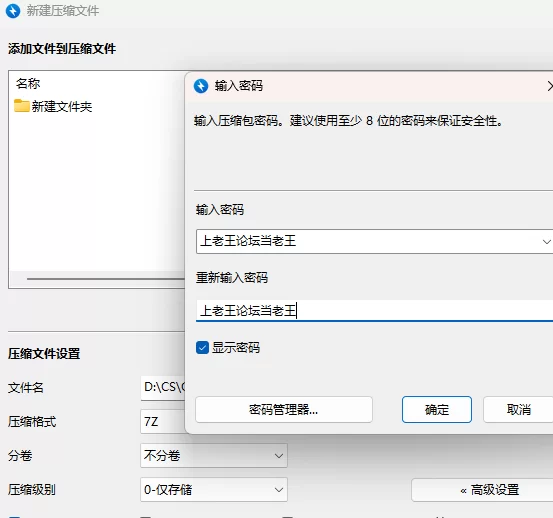Click the 显示密码 label text
This screenshot has width=553, height=518.
236,348
